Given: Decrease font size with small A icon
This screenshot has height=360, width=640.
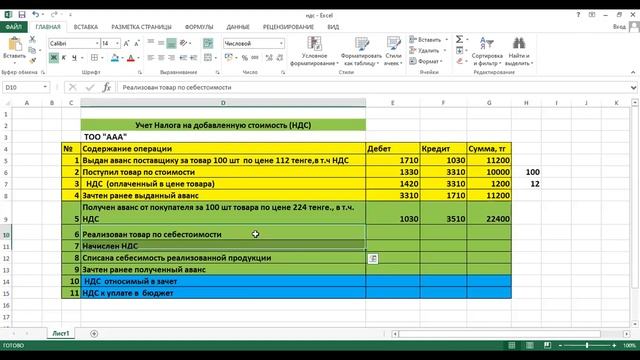Looking at the screenshot, I should click(137, 43).
